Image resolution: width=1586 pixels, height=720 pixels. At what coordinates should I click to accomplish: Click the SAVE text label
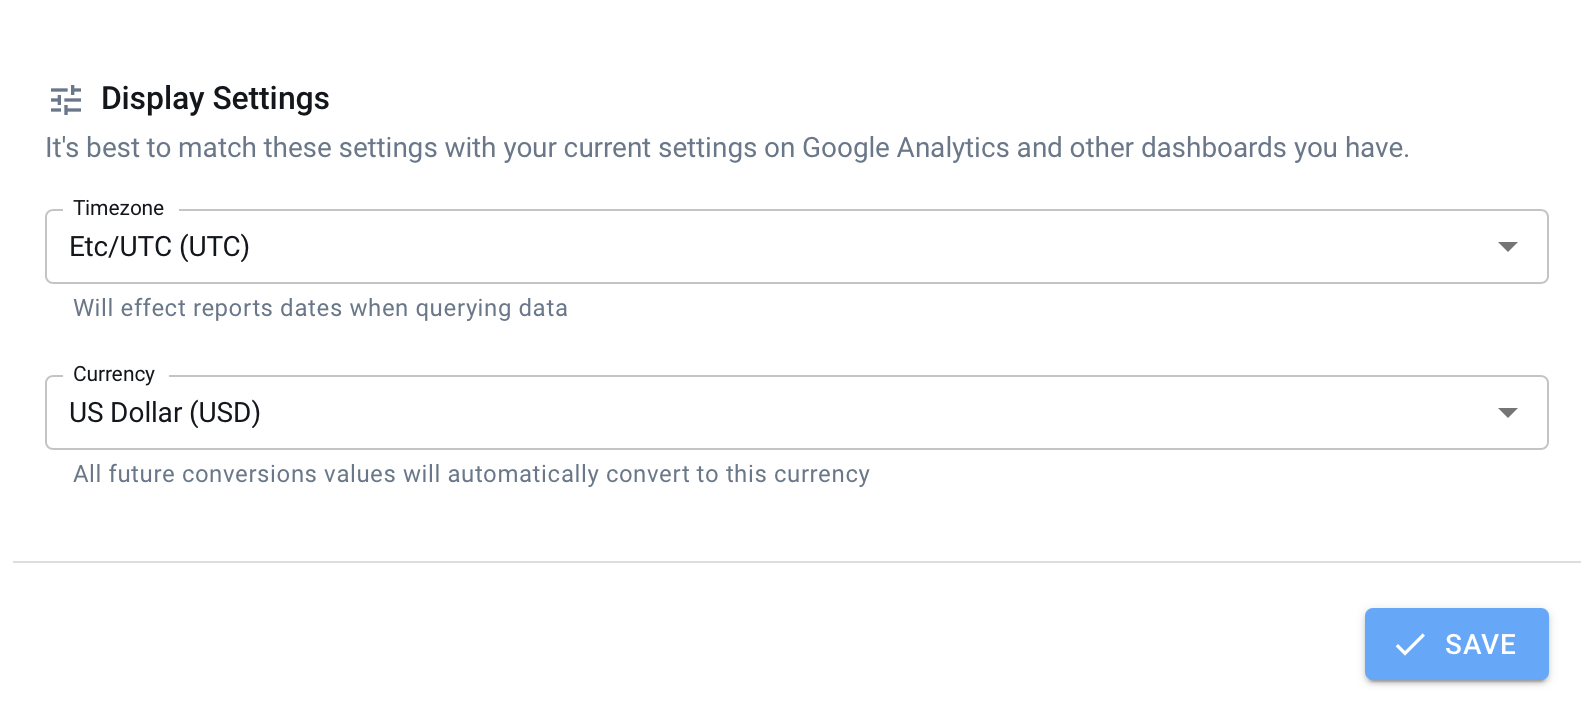pyautogui.click(x=1480, y=645)
